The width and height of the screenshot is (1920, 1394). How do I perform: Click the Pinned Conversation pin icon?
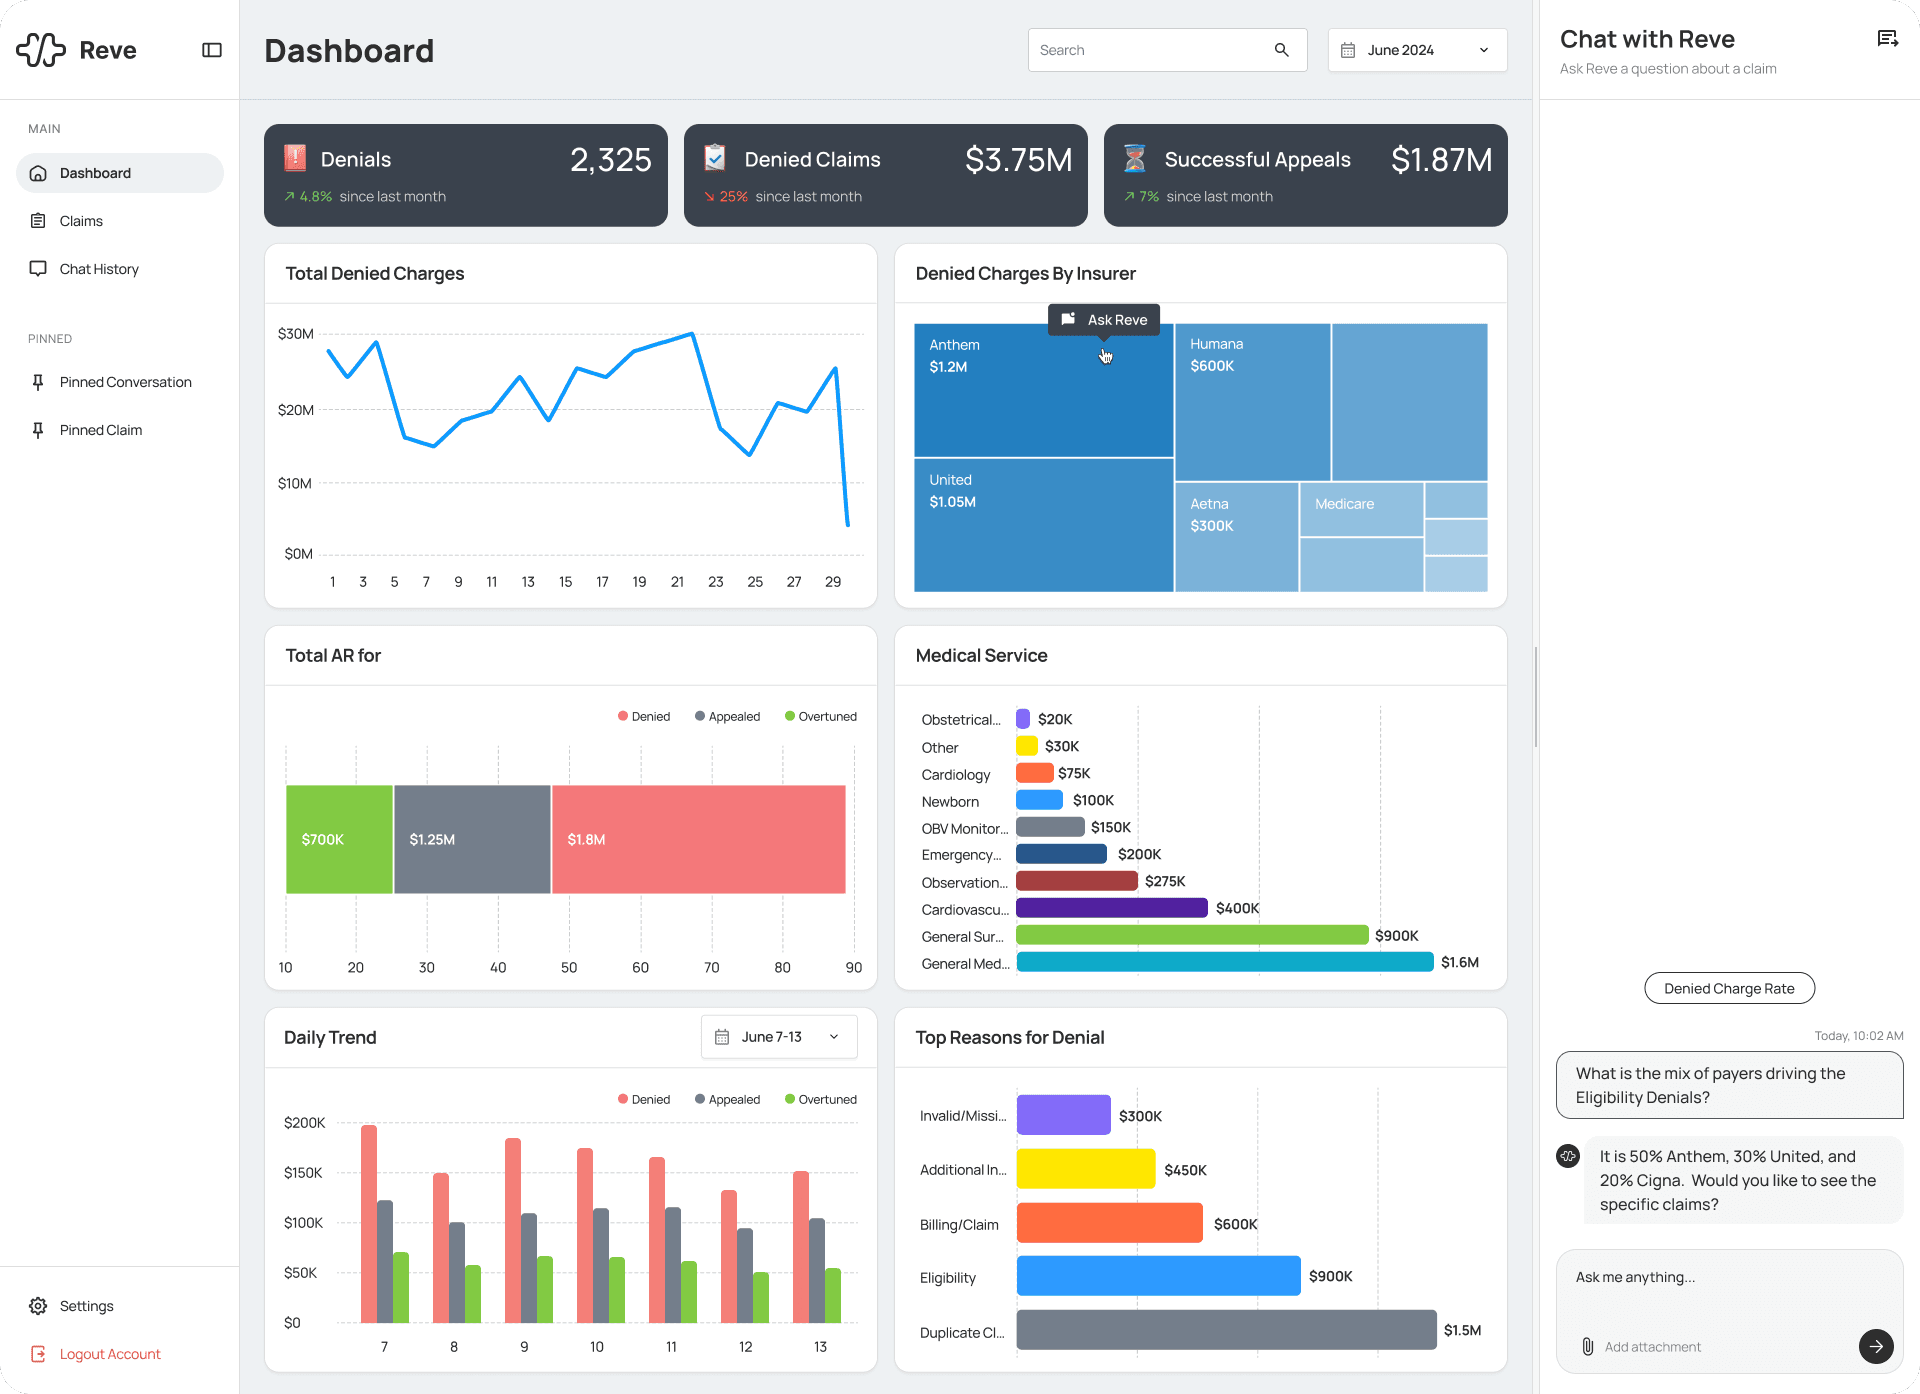[38, 381]
